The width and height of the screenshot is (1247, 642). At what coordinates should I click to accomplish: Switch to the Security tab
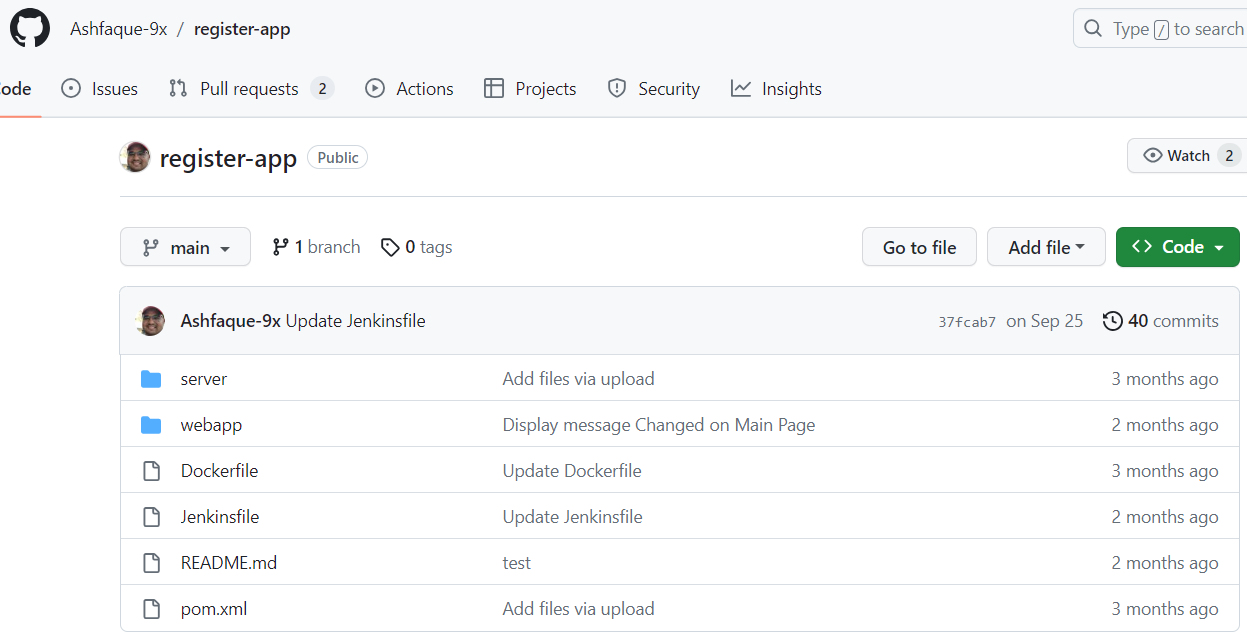(x=654, y=89)
